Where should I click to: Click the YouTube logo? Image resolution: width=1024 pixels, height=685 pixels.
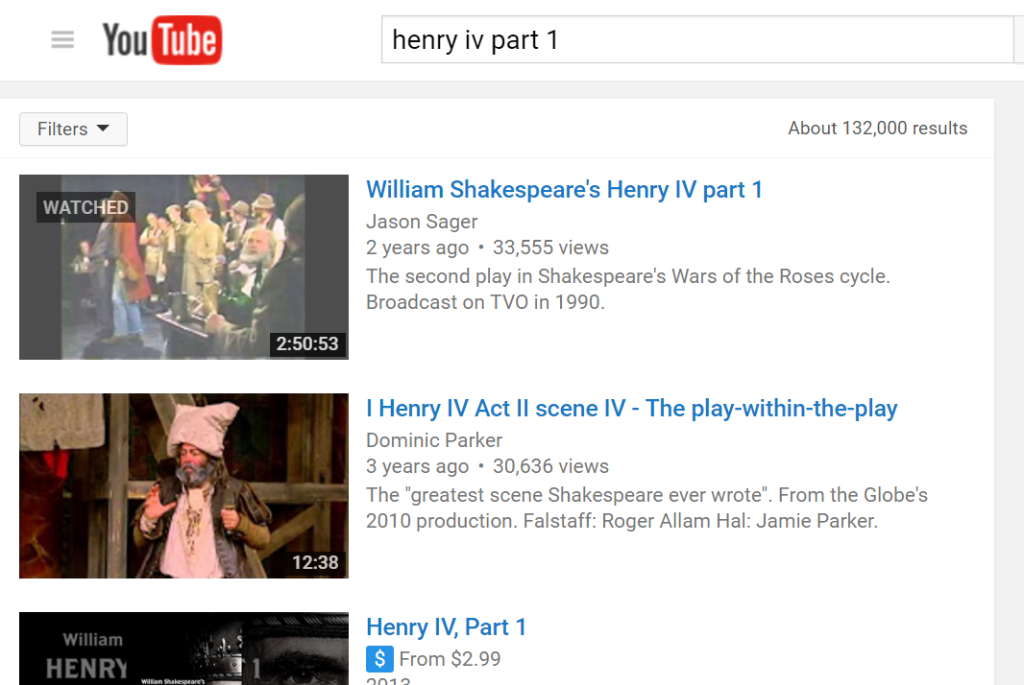(161, 40)
